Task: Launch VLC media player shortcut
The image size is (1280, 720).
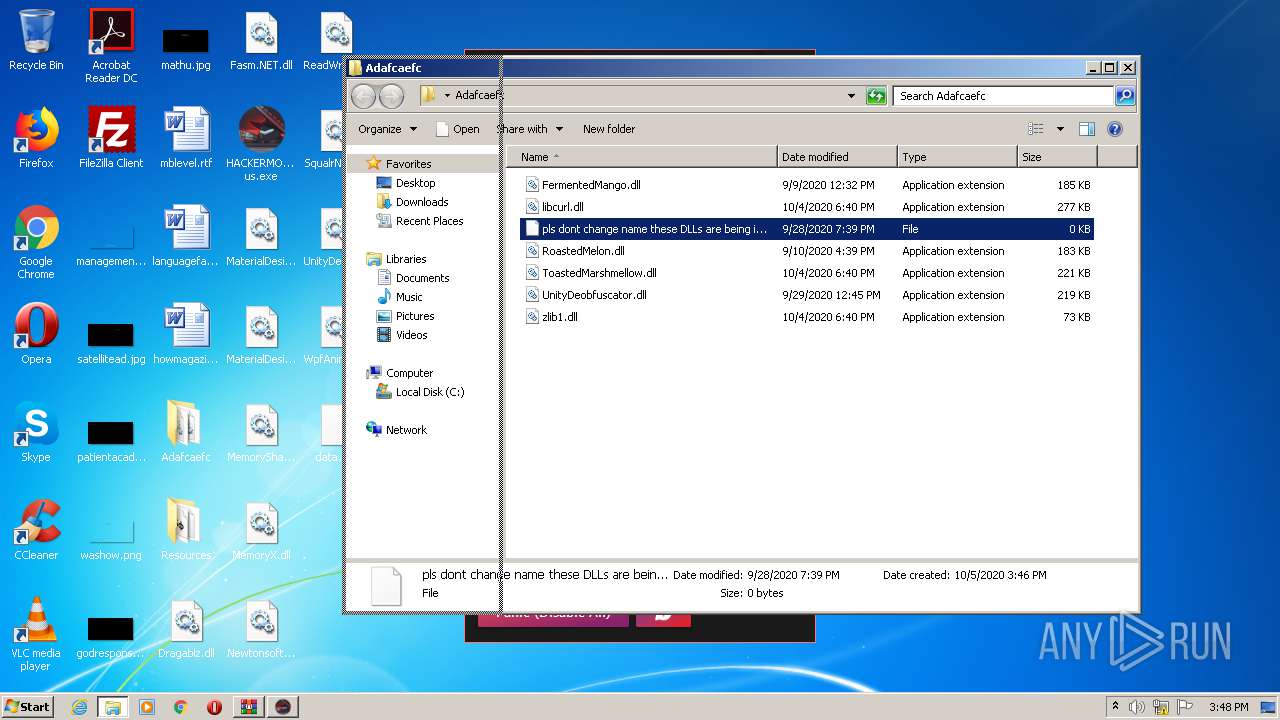Action: click(36, 634)
